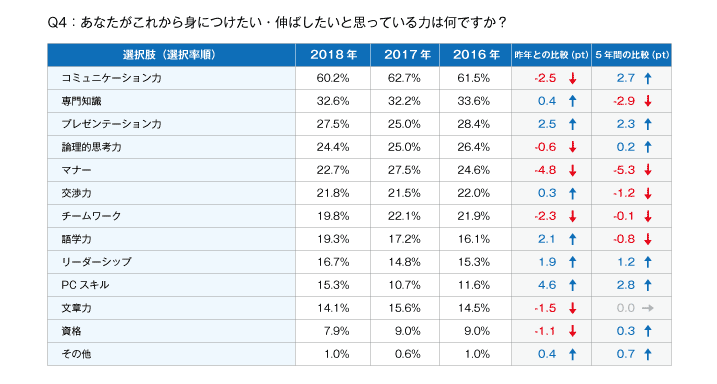Click the 5年間の比較 (pt) header
This screenshot has width=717, height=384.
[631, 55]
